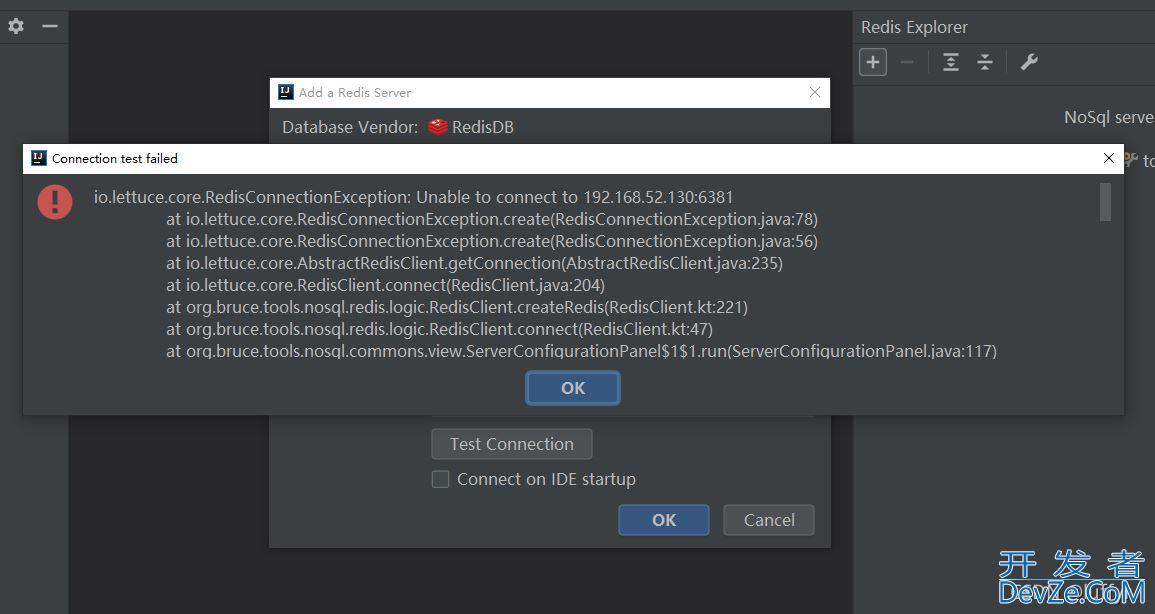
Task: Open the settings gear in the left panel
Action: pos(15,27)
